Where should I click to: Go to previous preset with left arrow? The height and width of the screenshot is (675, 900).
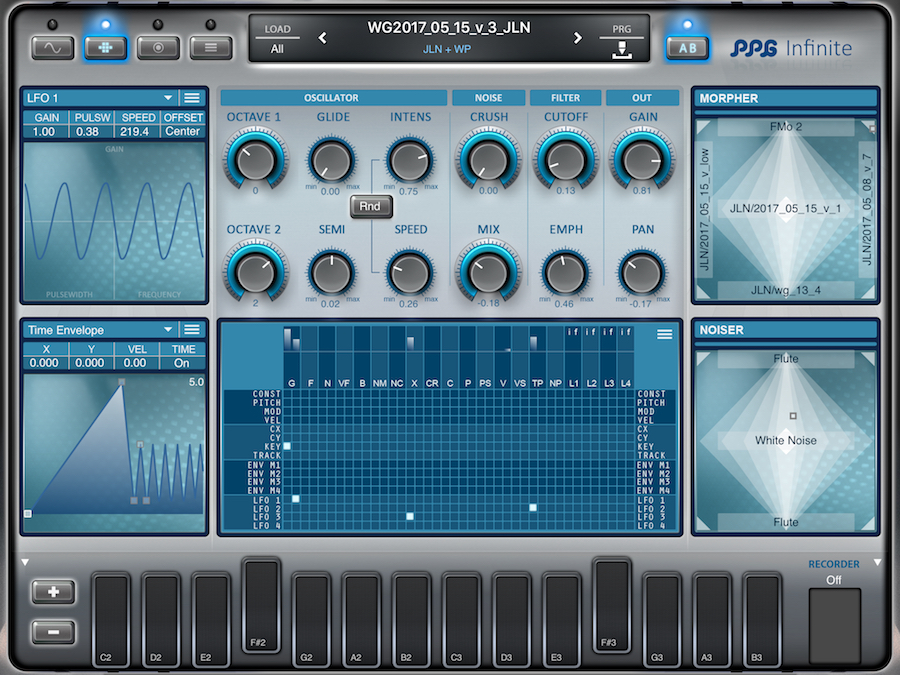click(322, 39)
